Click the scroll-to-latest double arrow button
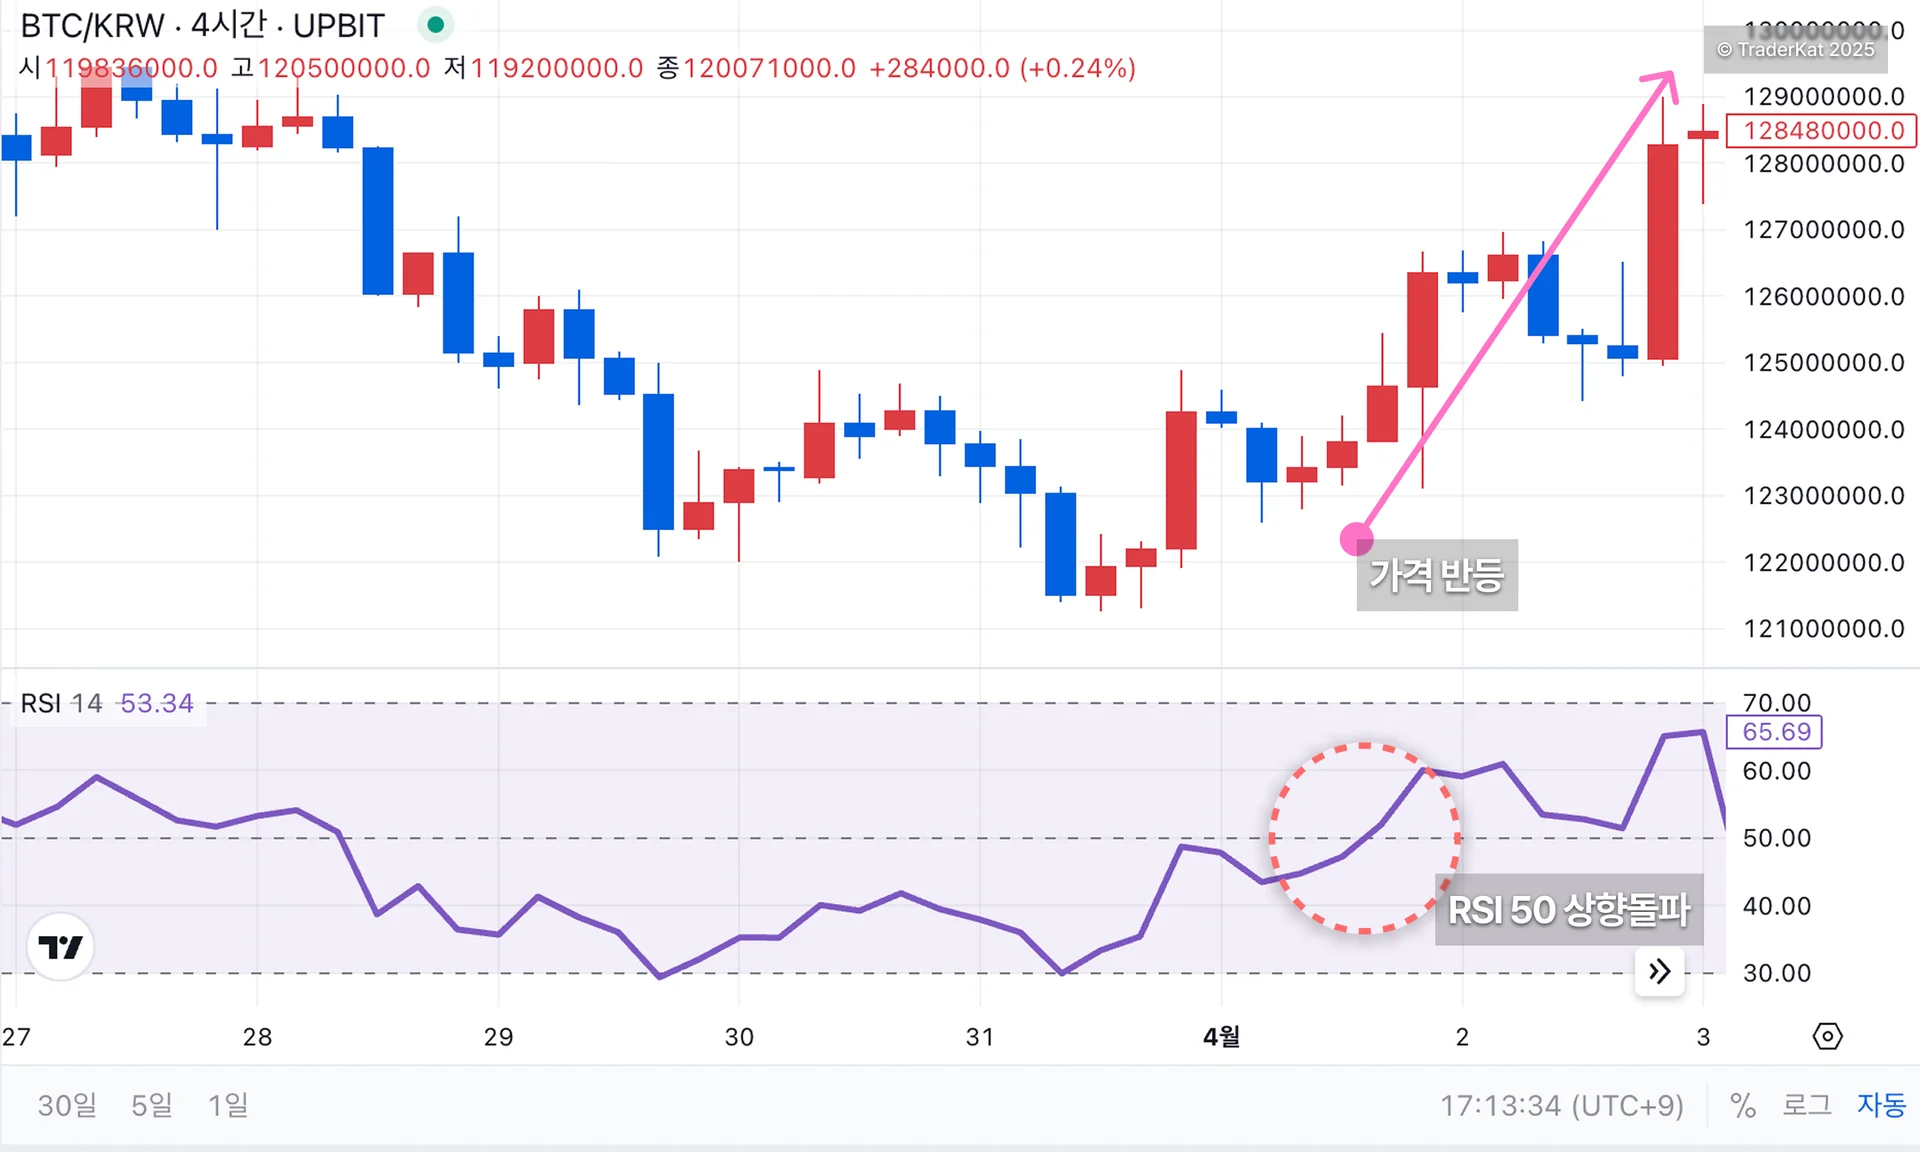 pyautogui.click(x=1659, y=971)
